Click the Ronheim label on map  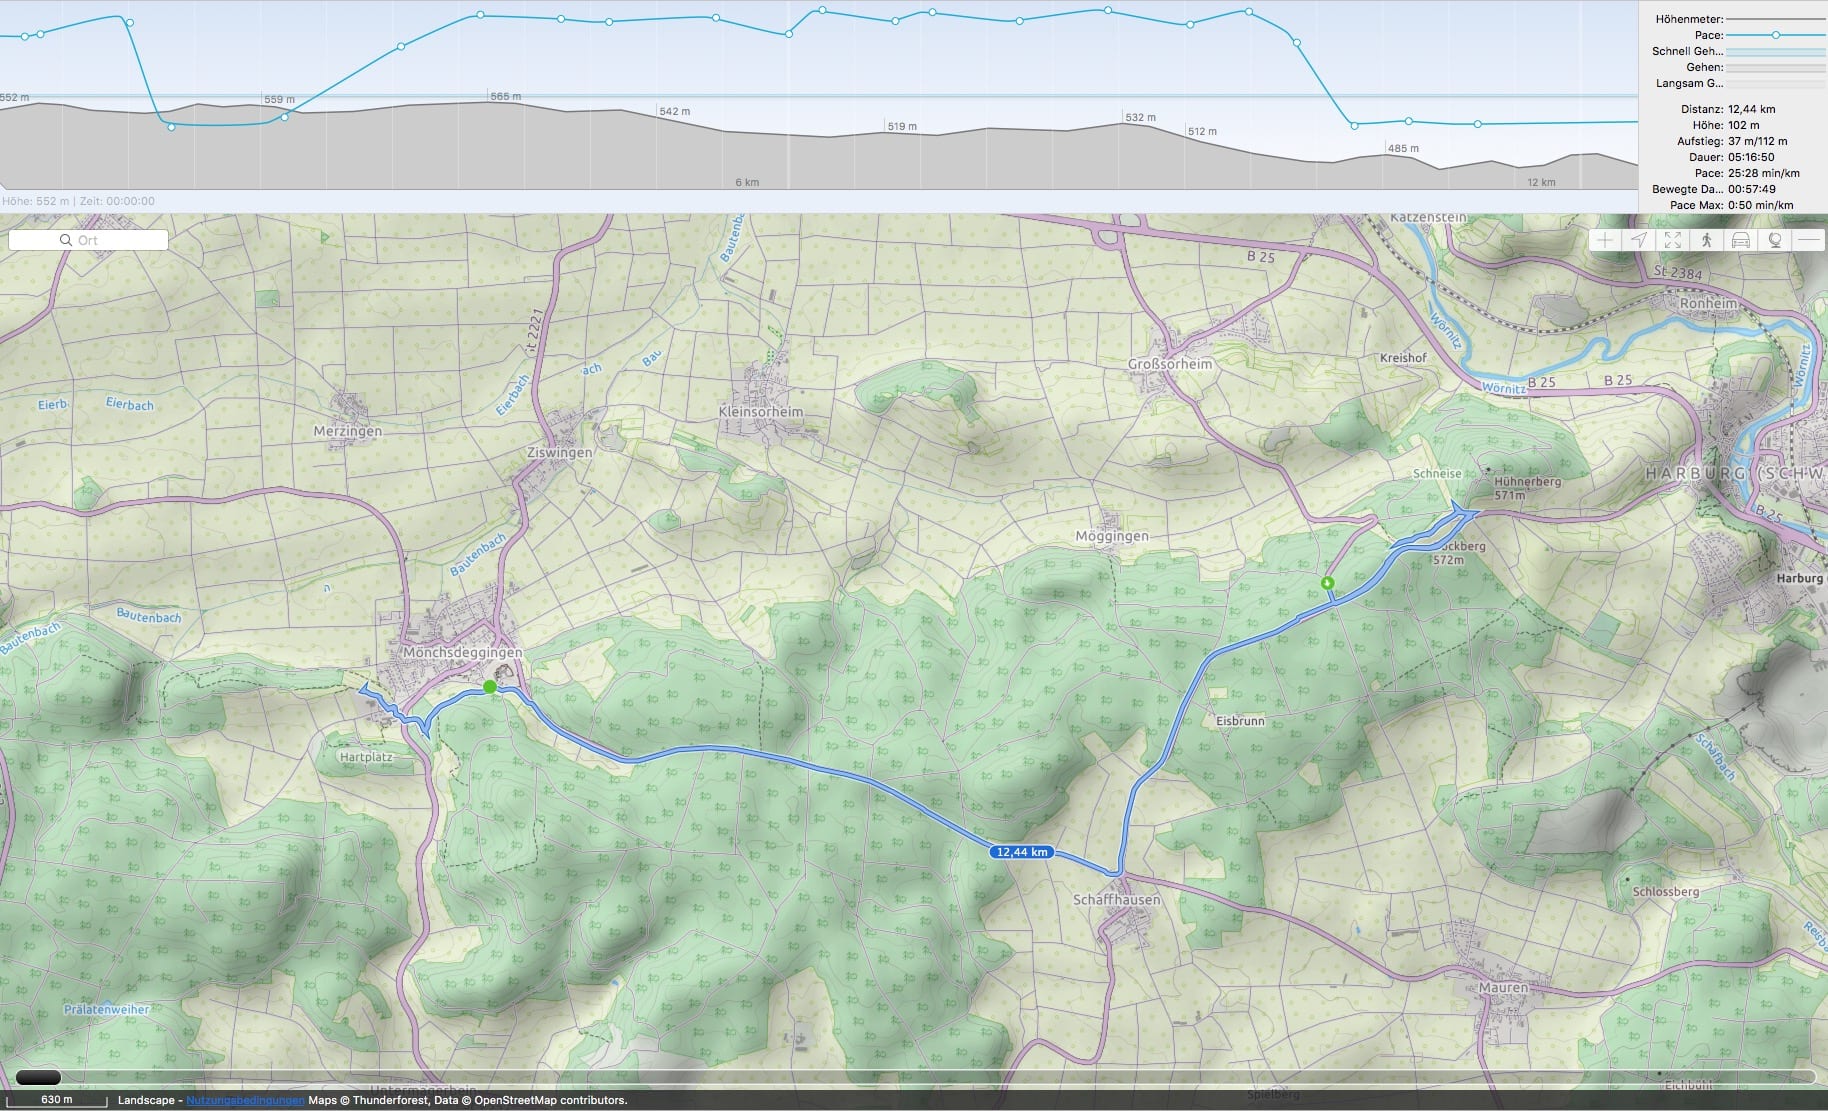(x=1708, y=303)
